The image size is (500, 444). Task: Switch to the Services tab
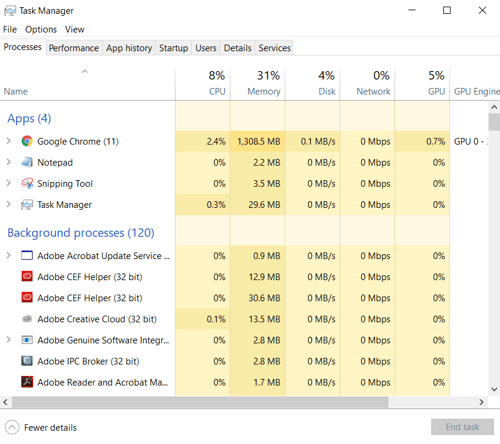point(274,48)
